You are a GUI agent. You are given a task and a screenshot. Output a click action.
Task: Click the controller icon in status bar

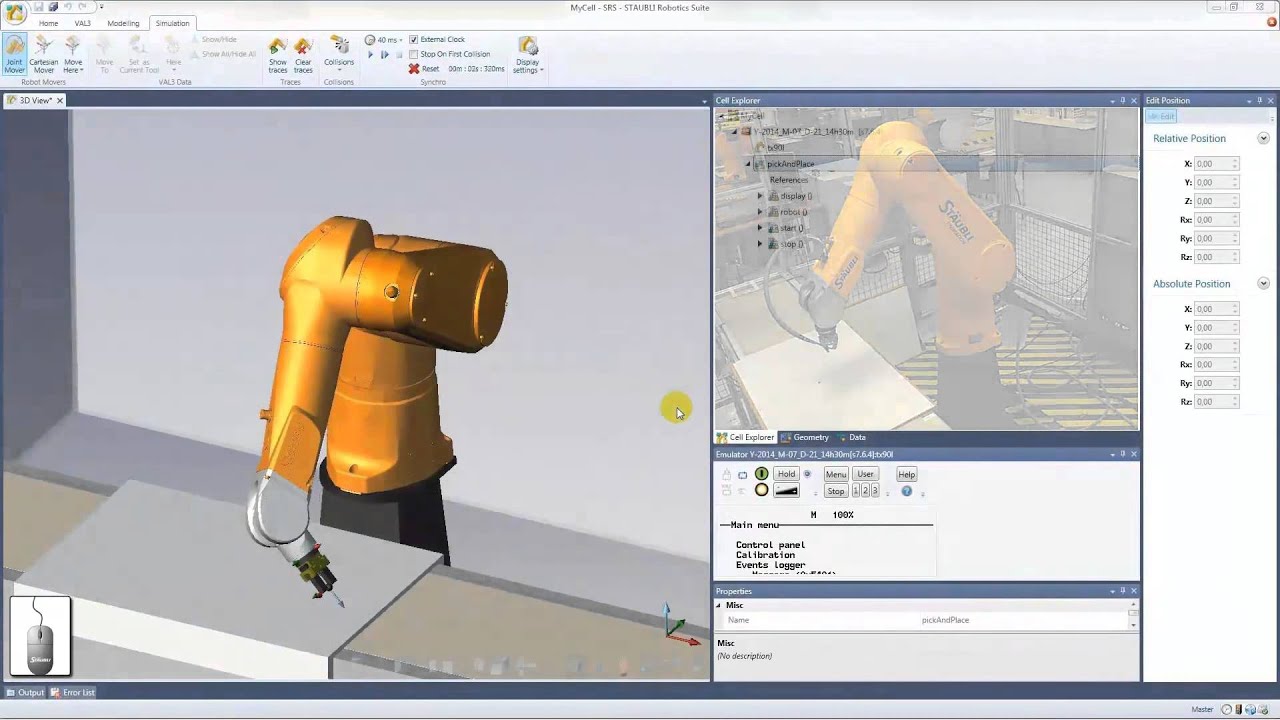[1241, 709]
